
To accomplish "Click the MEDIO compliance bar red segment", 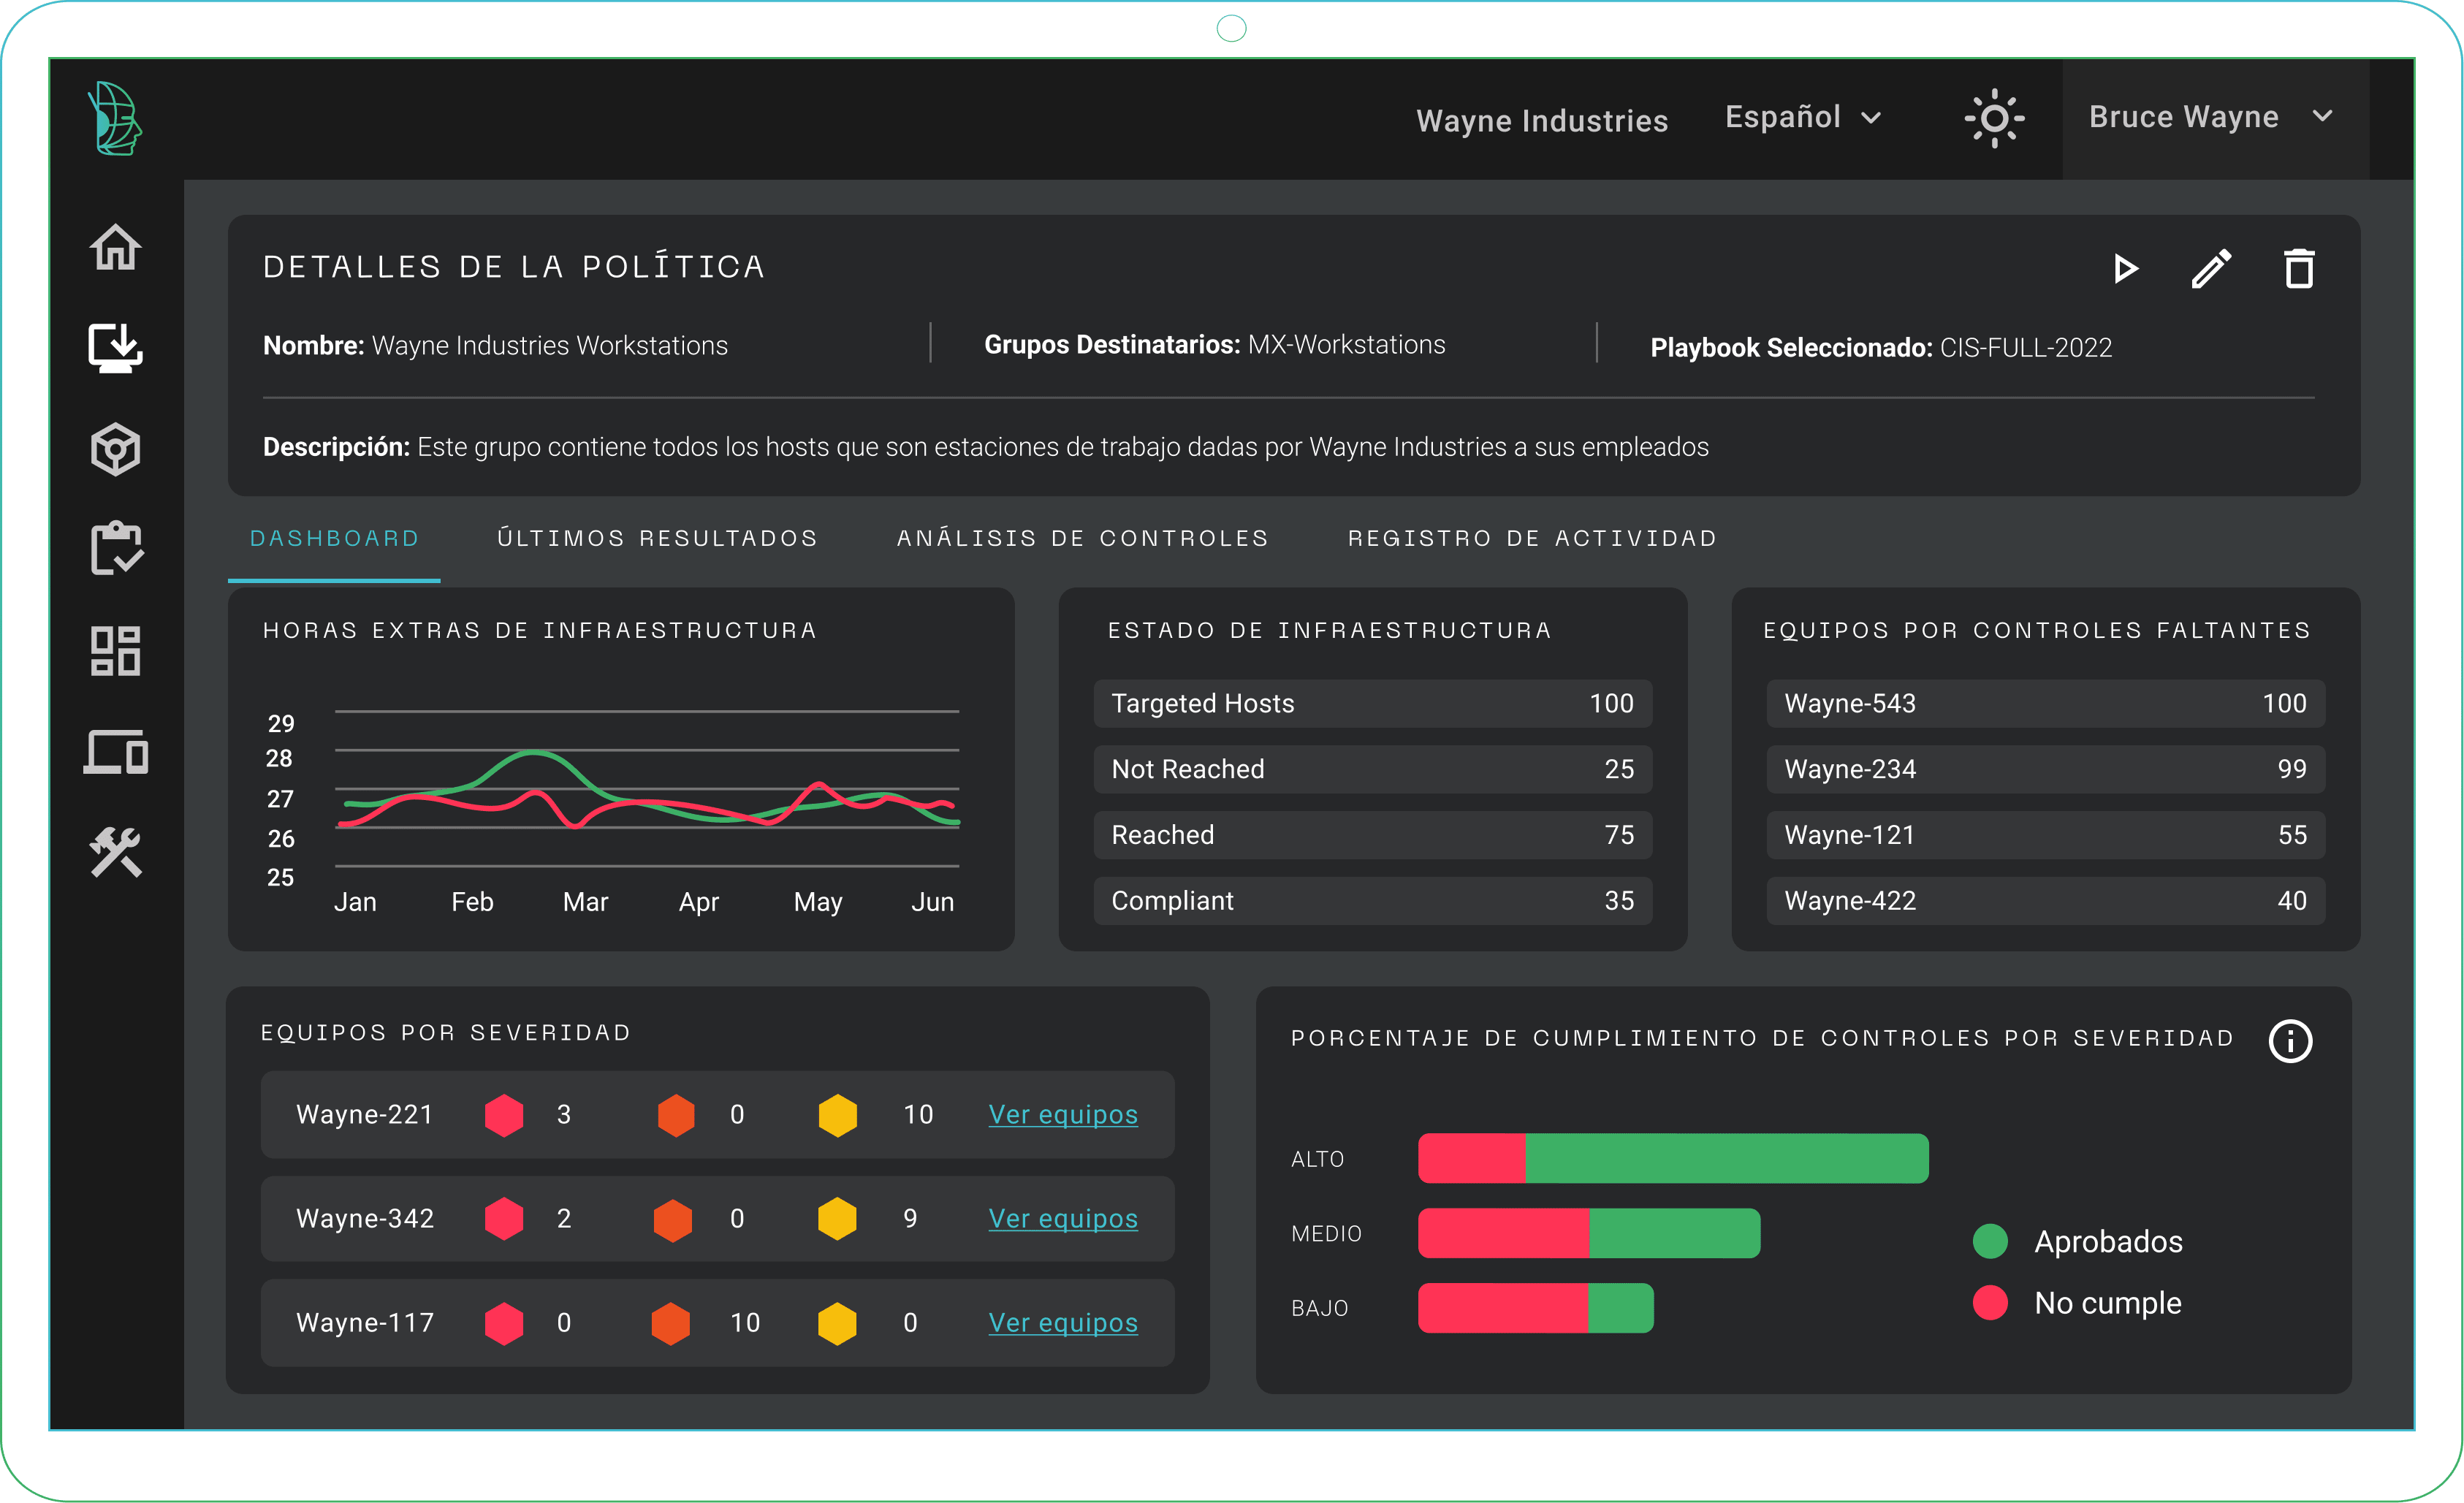I will coord(1503,1233).
